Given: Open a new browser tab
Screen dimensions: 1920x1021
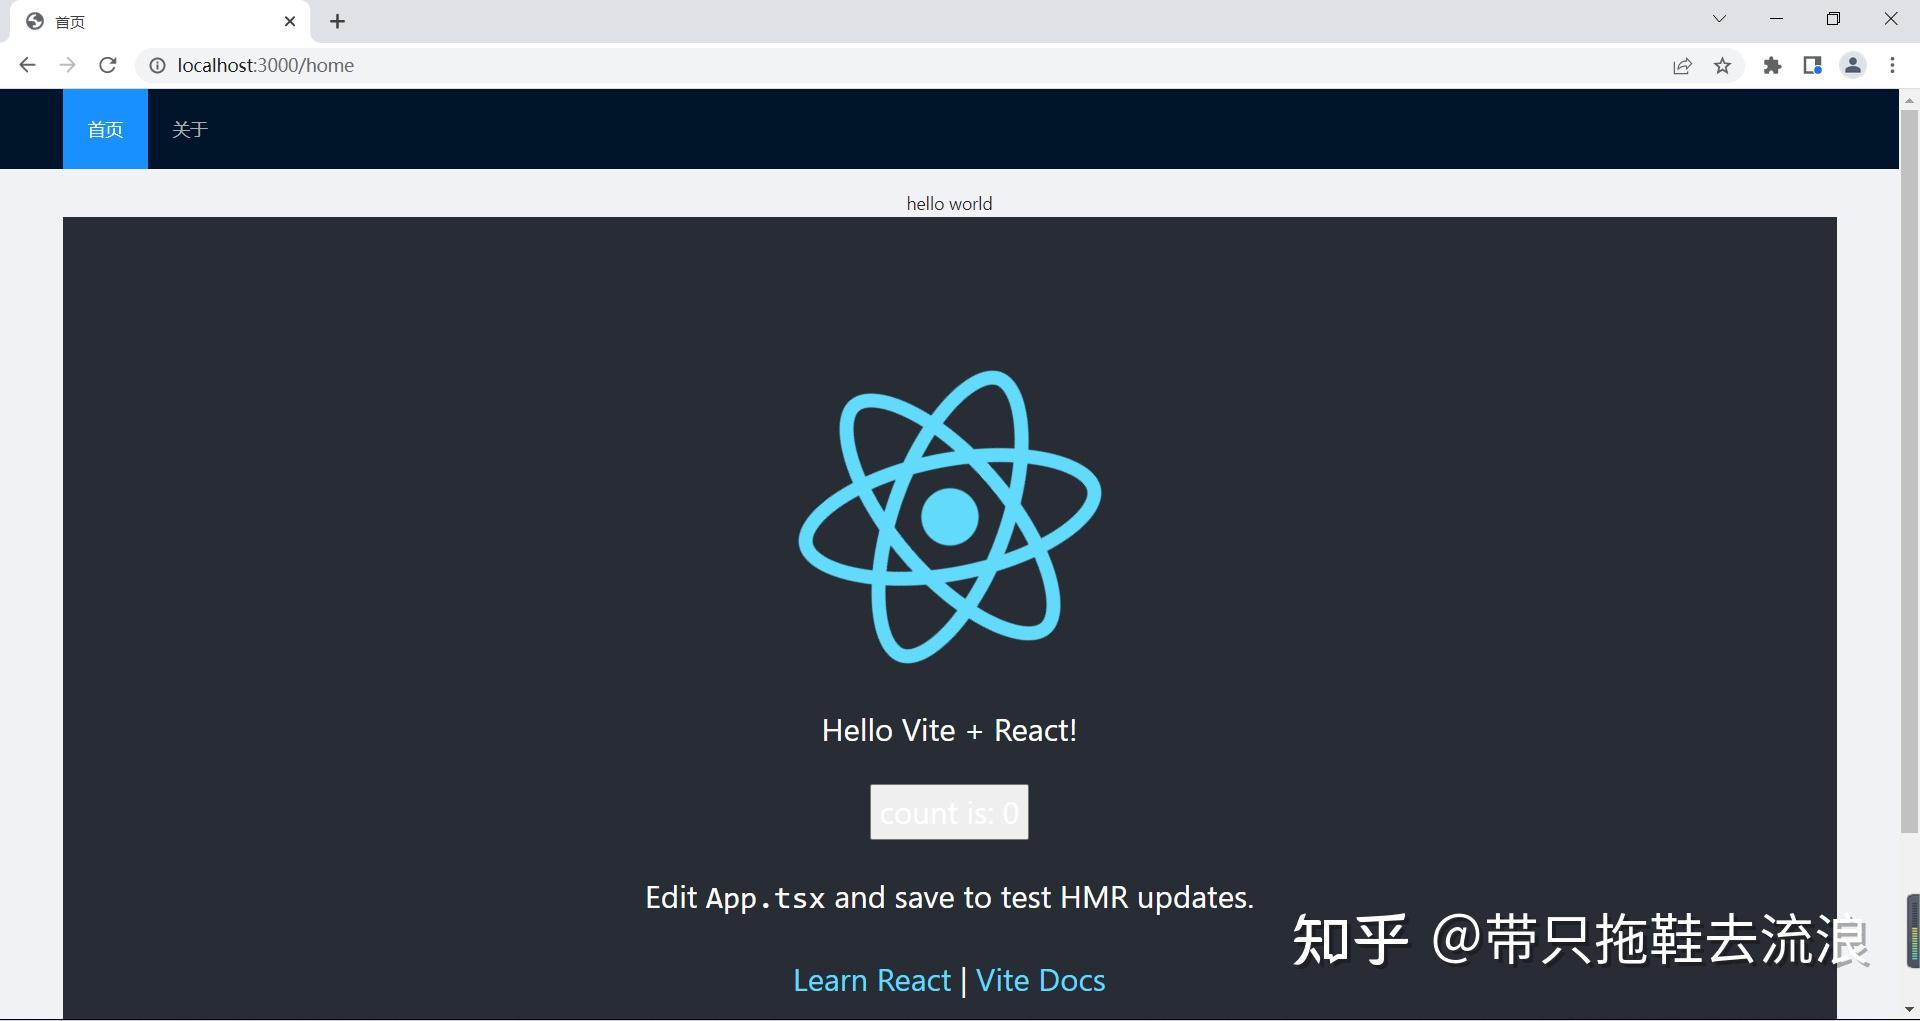Looking at the screenshot, I should click(337, 21).
